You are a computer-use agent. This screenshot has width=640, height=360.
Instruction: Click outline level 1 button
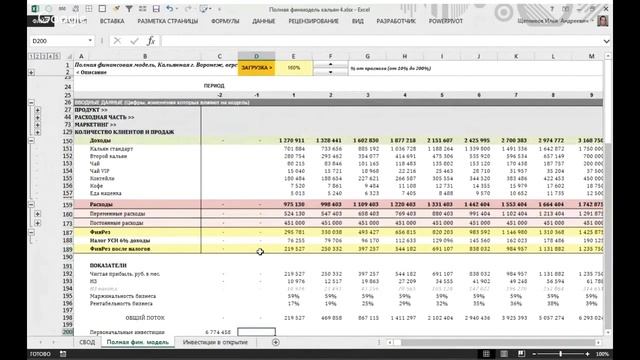[32, 56]
